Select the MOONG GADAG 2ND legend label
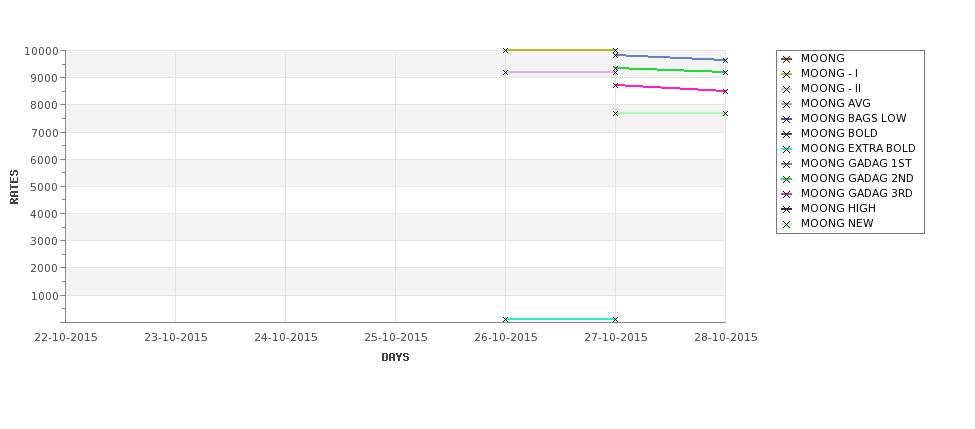This screenshot has width=975, height=429. (857, 178)
